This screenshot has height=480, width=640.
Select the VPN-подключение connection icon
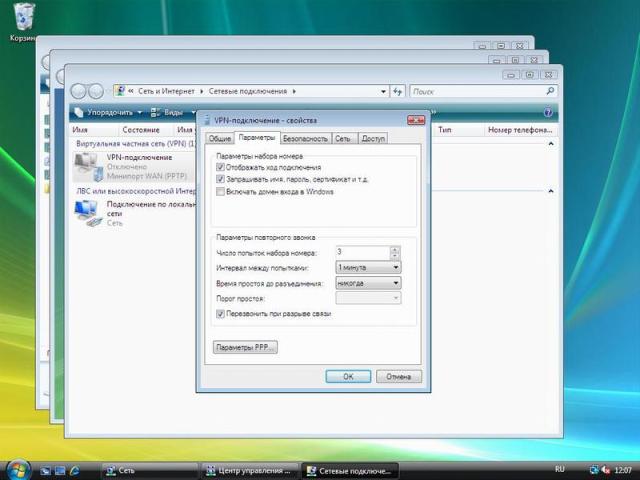click(x=88, y=167)
